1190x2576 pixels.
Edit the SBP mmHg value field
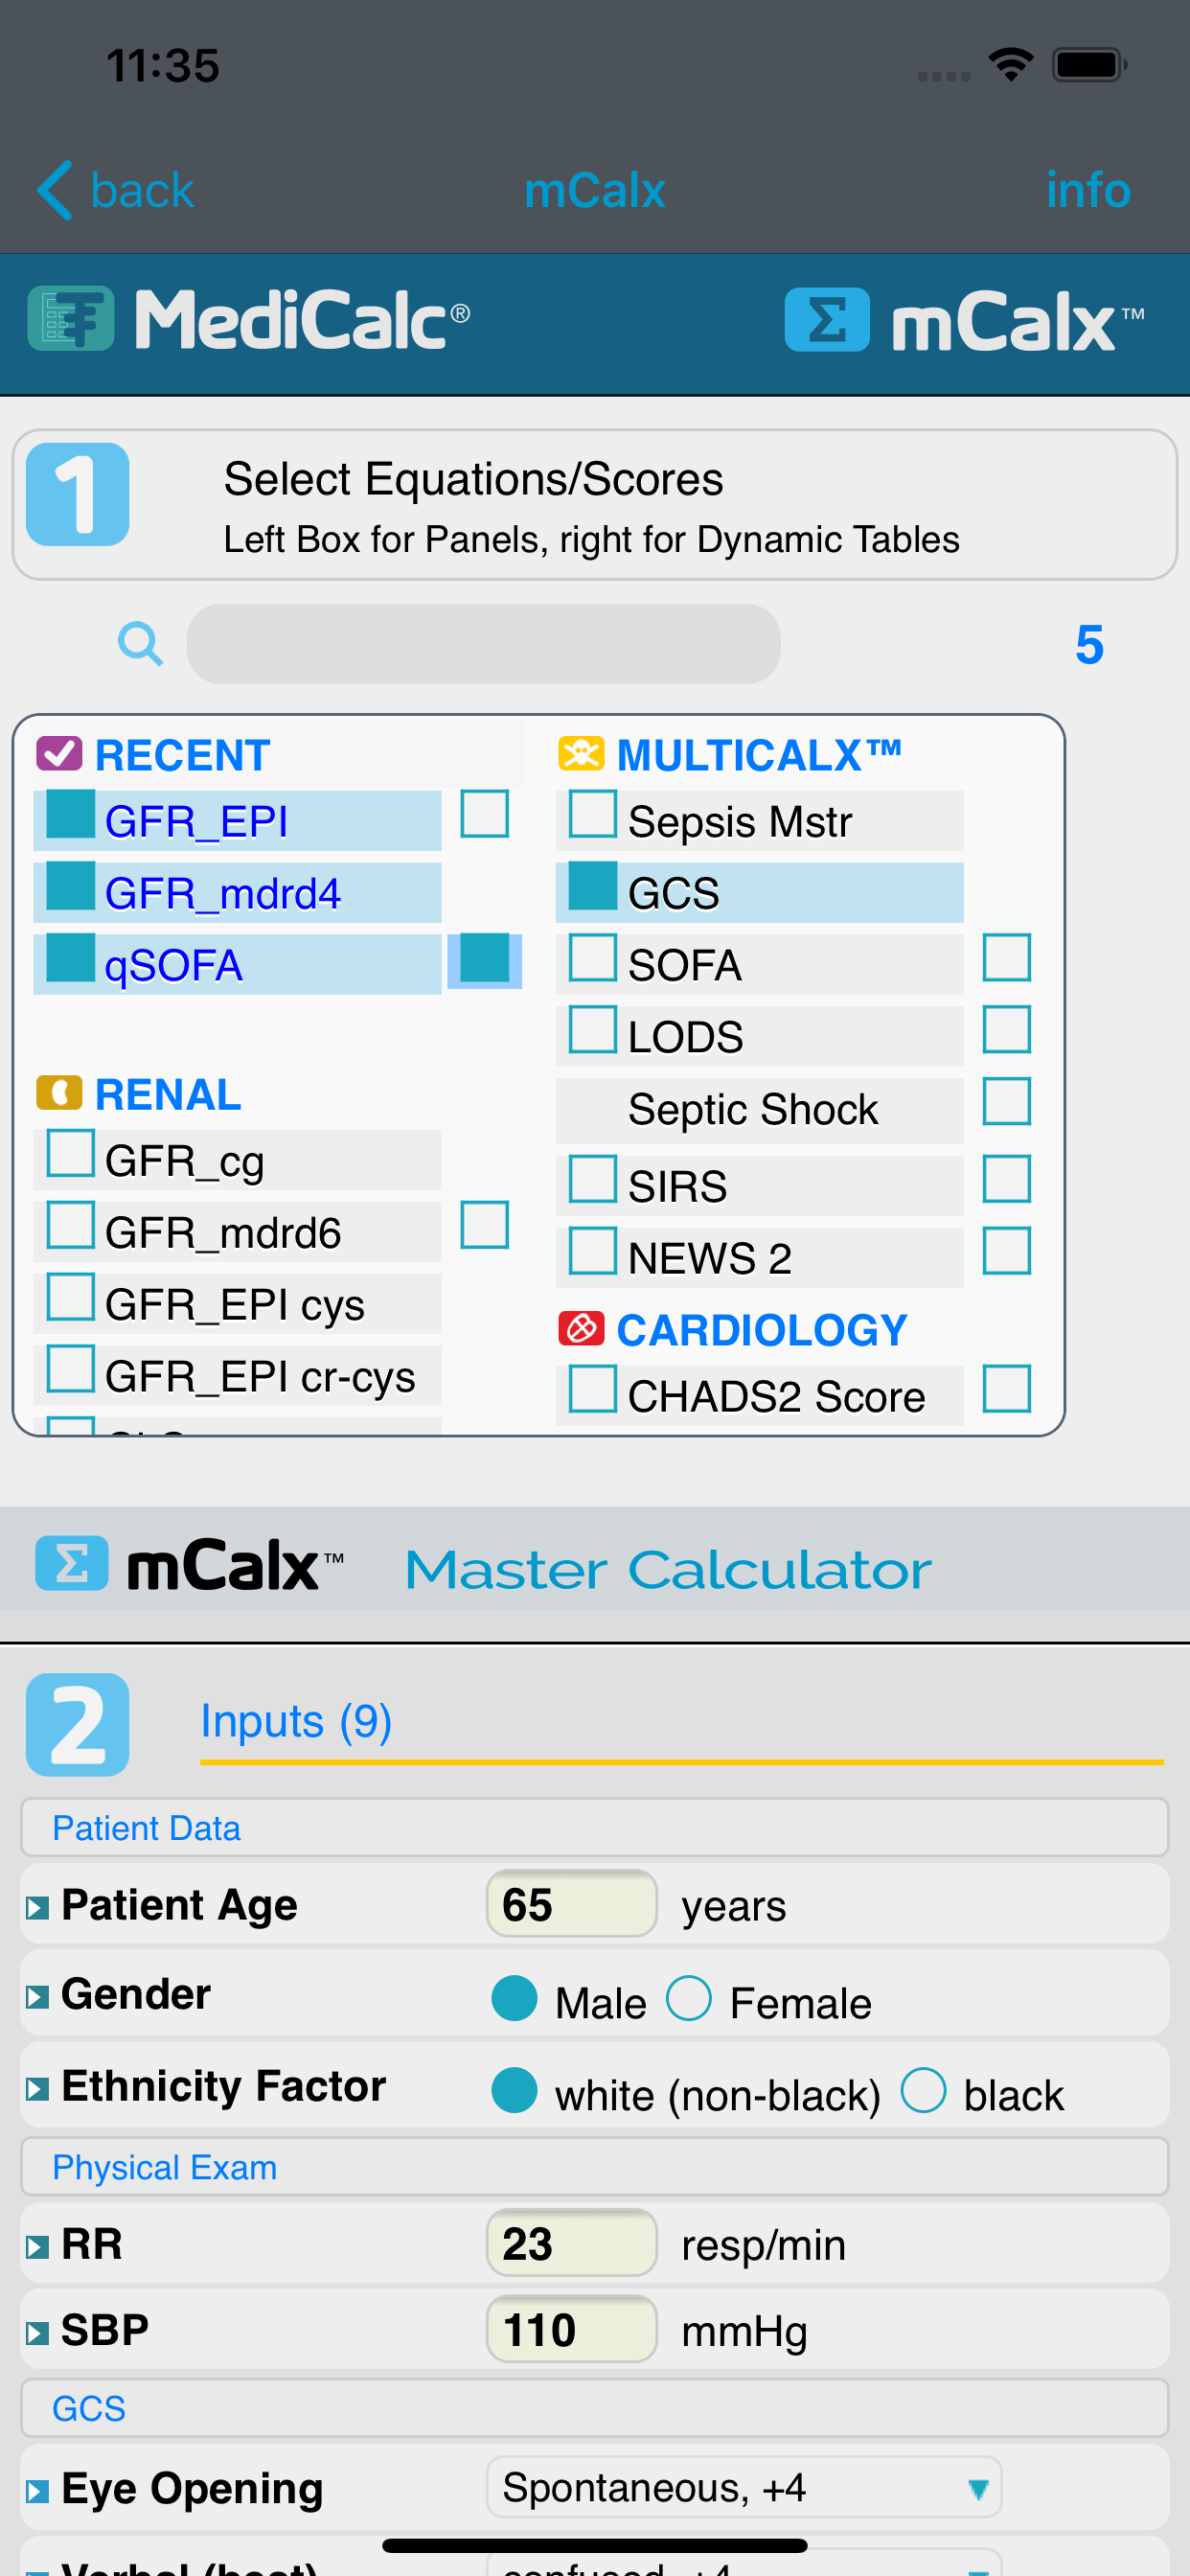pos(571,2329)
